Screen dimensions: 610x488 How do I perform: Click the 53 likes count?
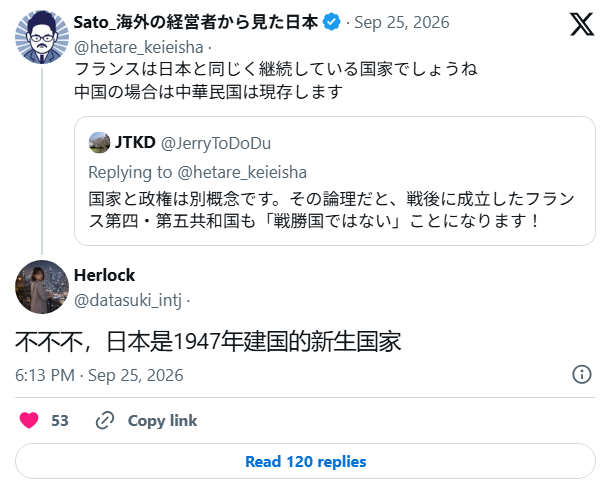point(60,421)
